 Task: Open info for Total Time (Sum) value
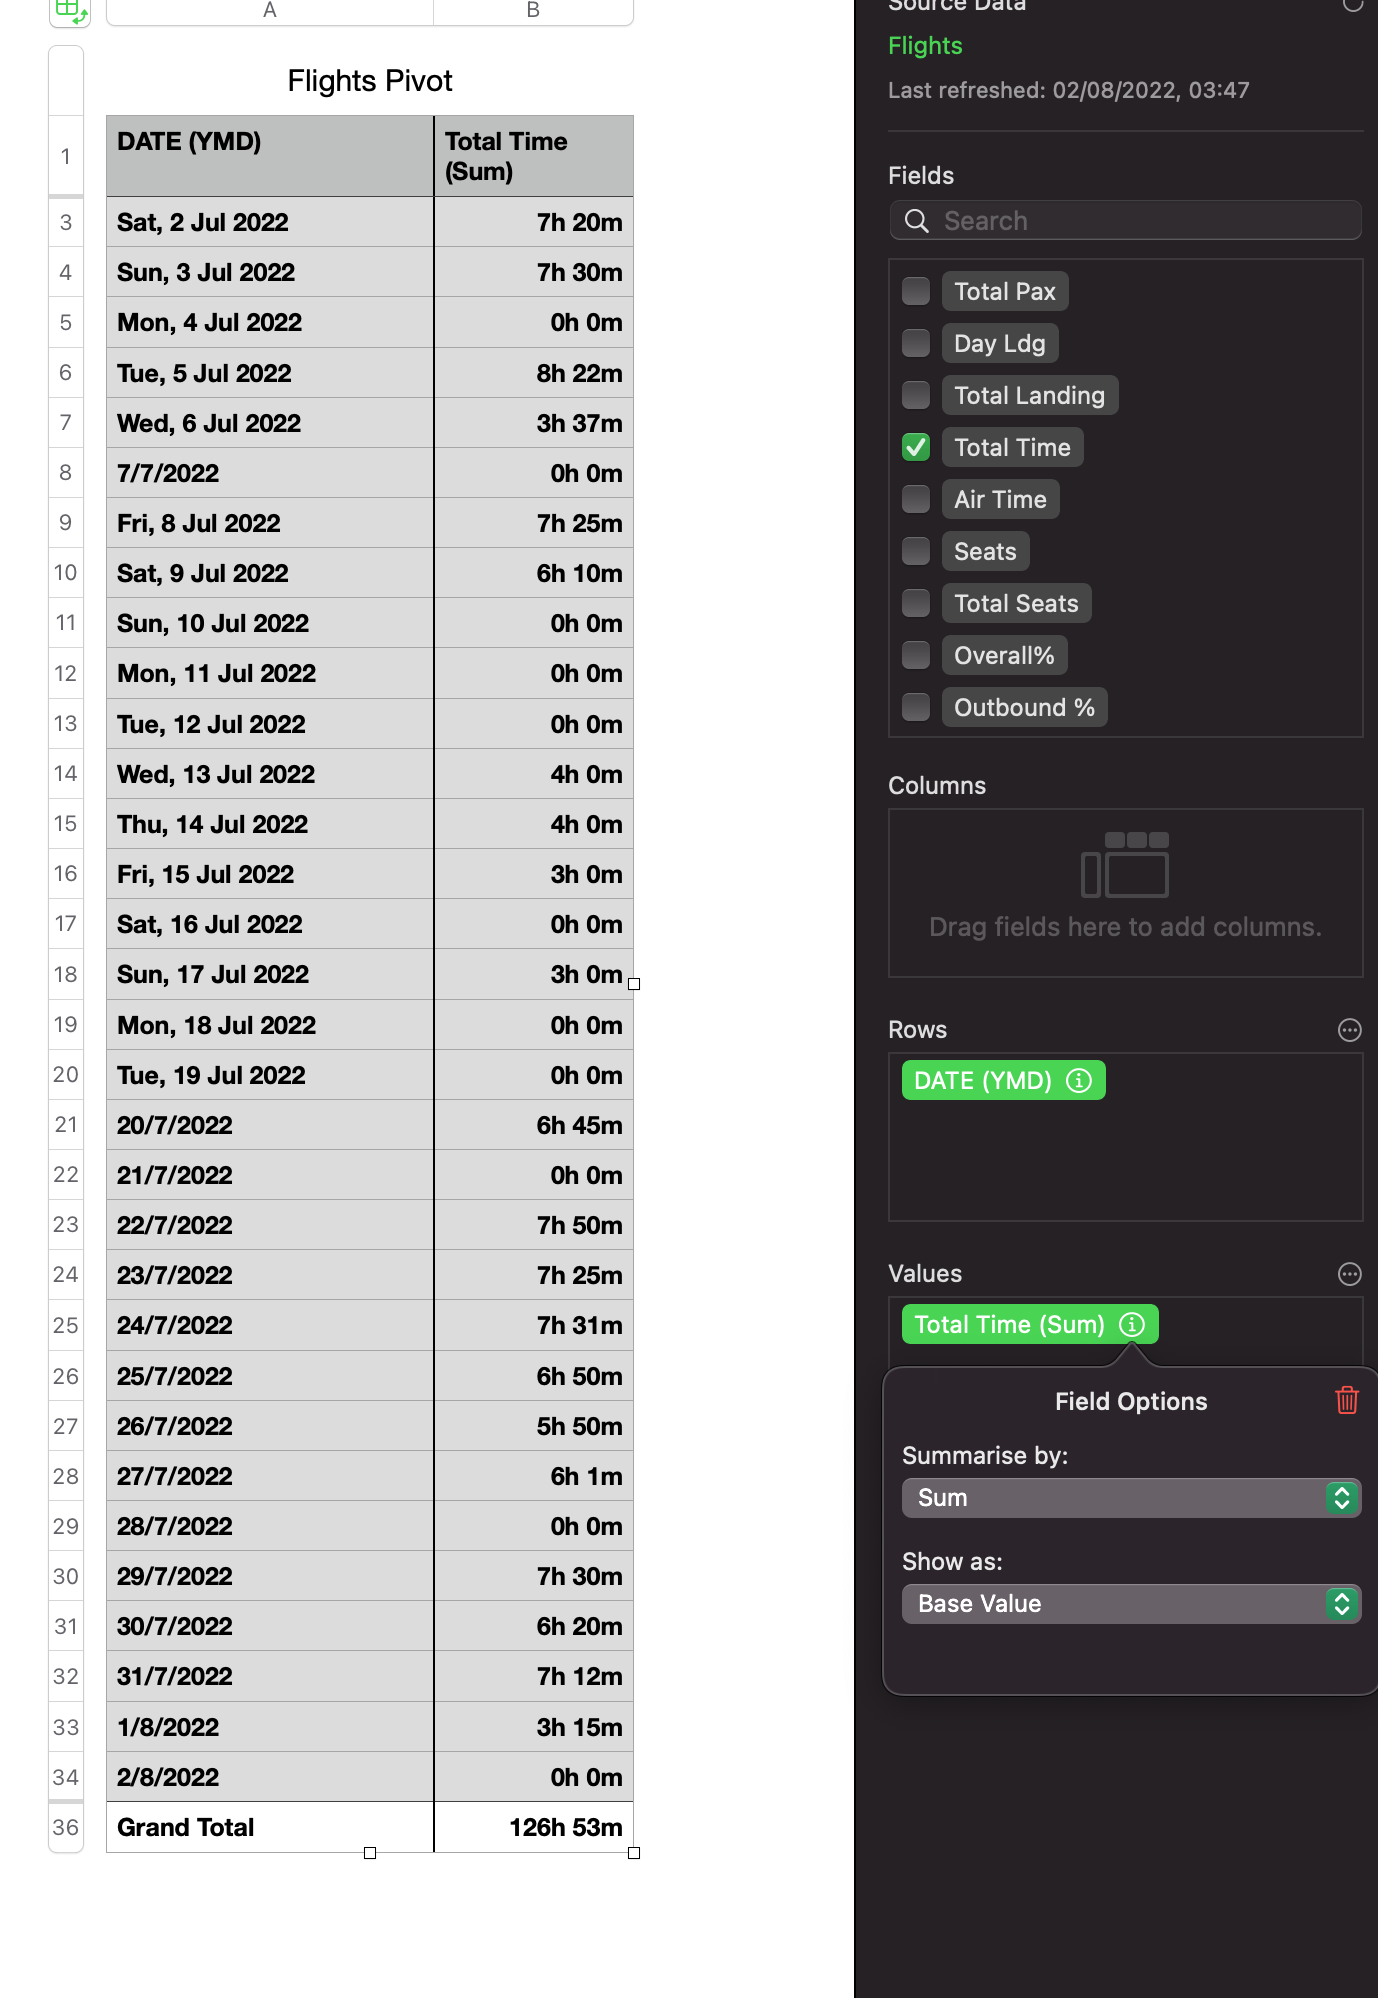click(1131, 1324)
